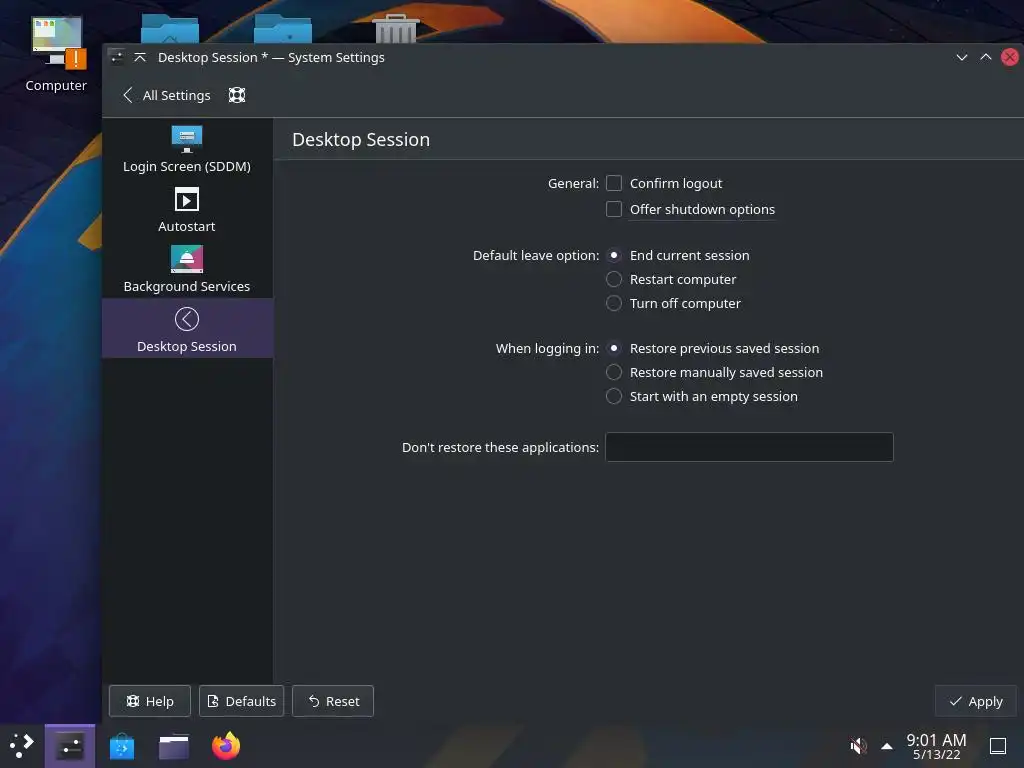Click the Defaults button
1024x768 pixels.
pyautogui.click(x=242, y=701)
